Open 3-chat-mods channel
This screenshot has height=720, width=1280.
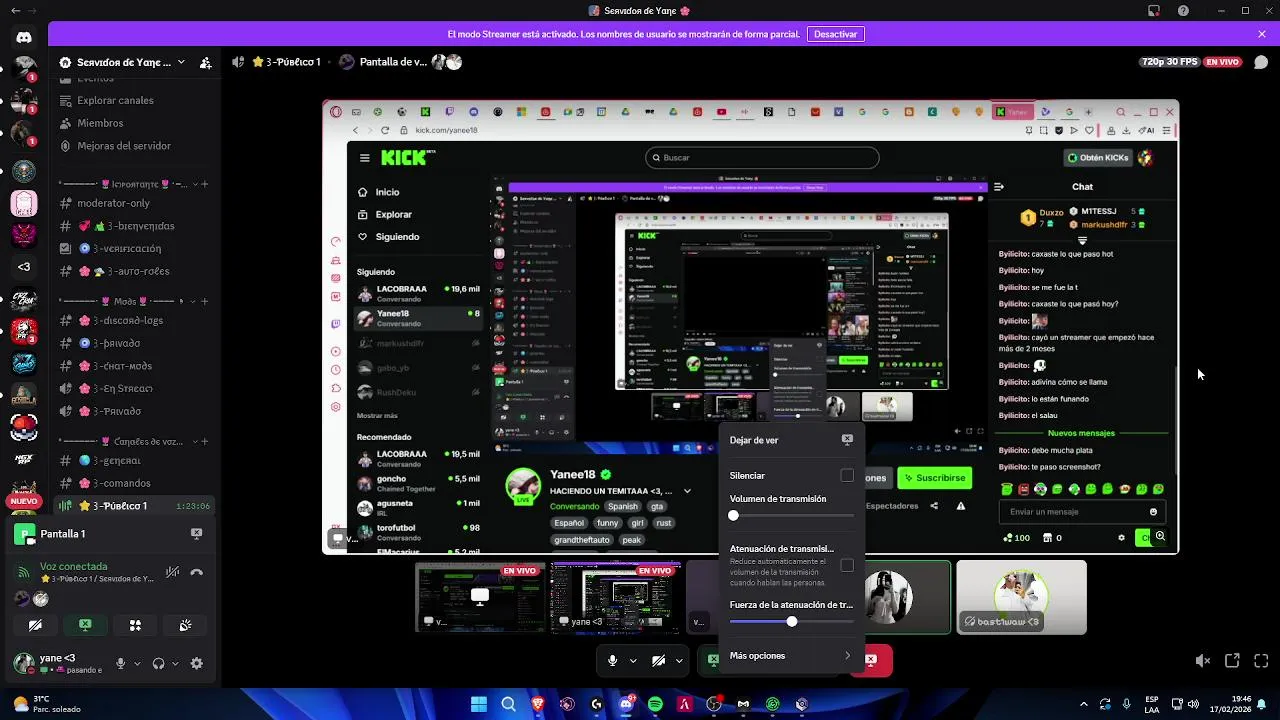(135, 365)
